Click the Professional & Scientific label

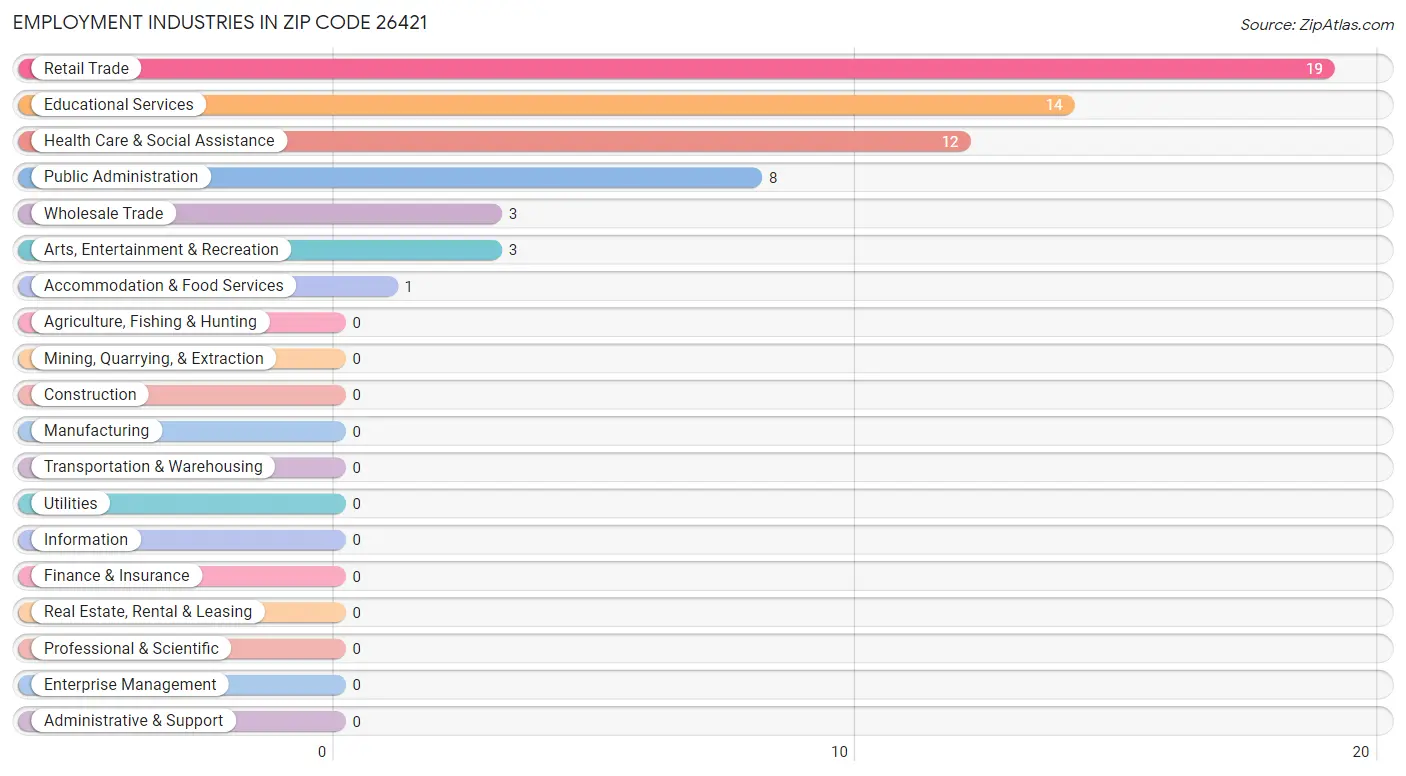131,648
